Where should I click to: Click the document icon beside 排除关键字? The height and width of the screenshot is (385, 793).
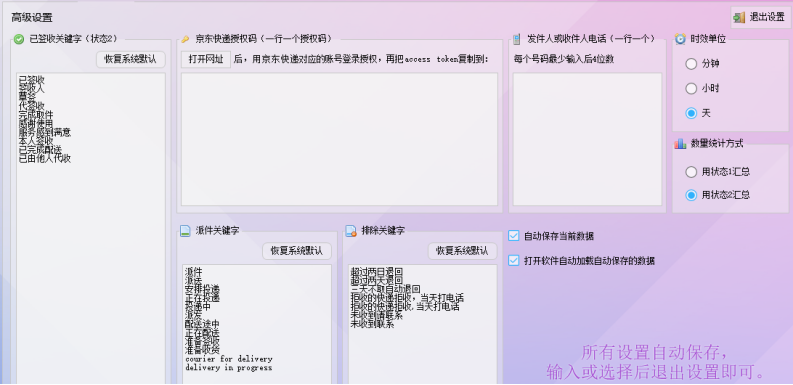(351, 231)
